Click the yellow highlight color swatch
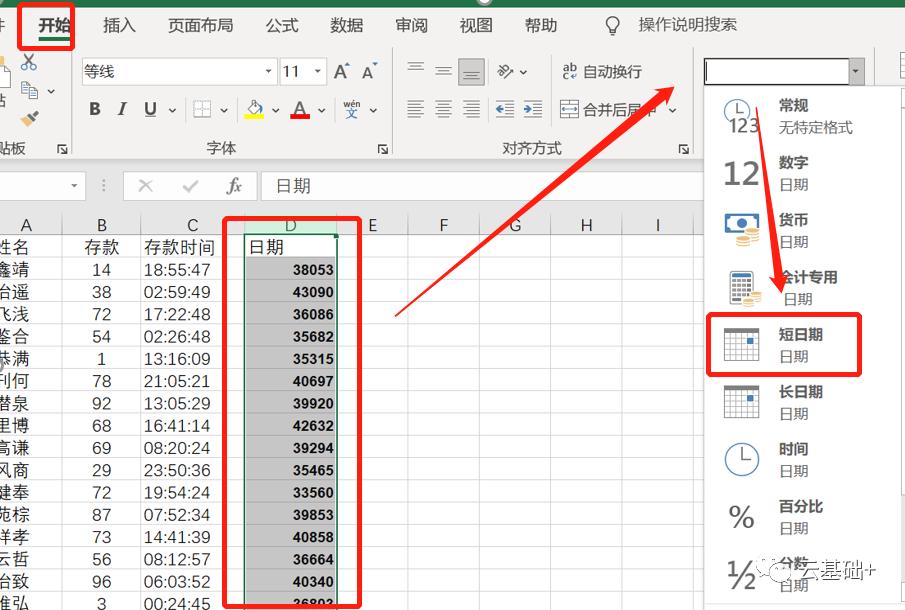 (254, 116)
